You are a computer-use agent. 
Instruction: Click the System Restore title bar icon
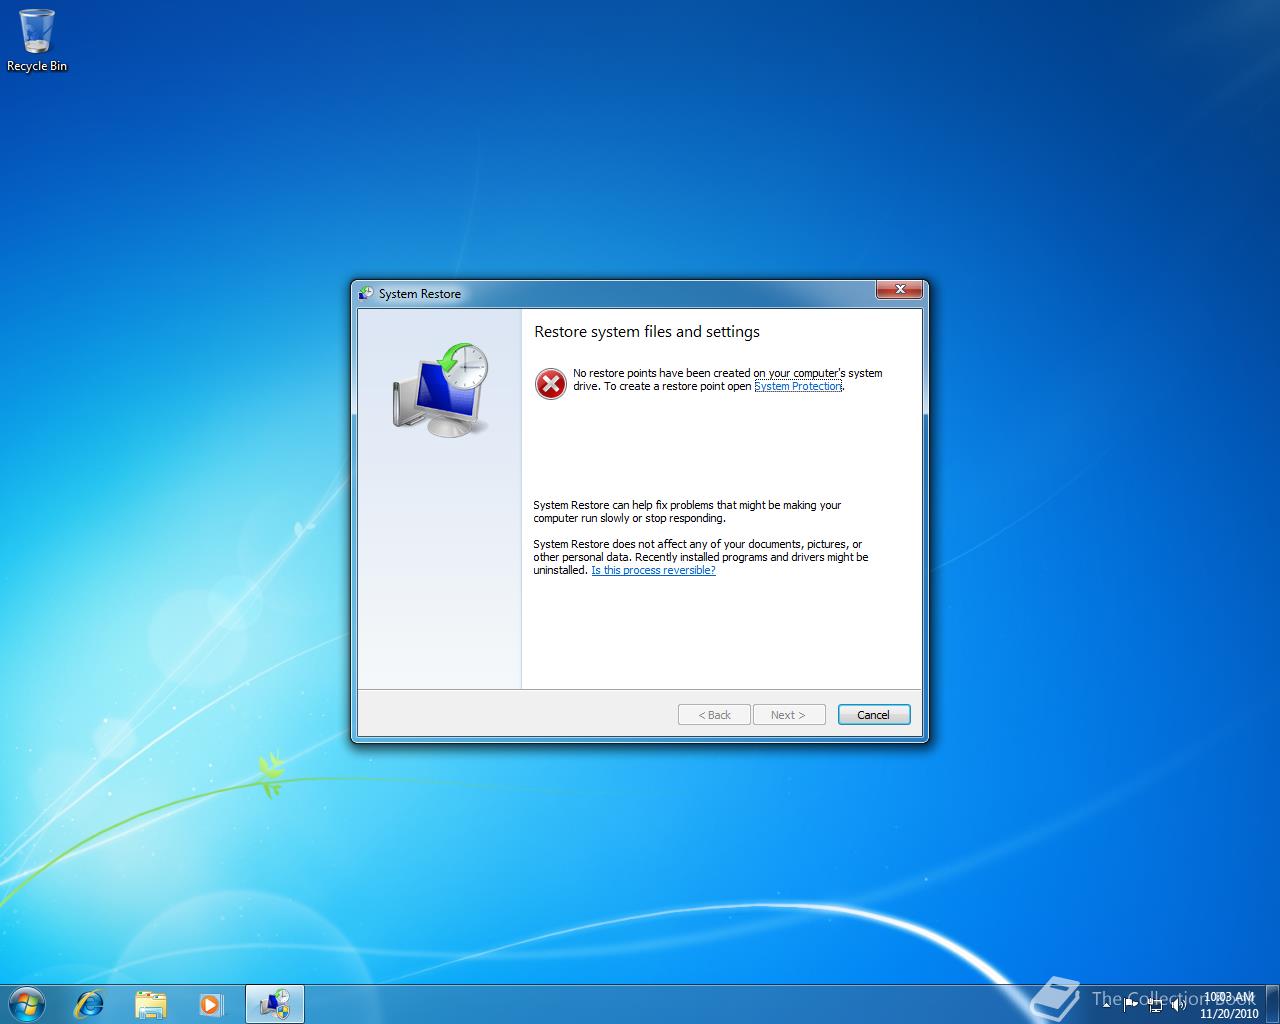[366, 293]
